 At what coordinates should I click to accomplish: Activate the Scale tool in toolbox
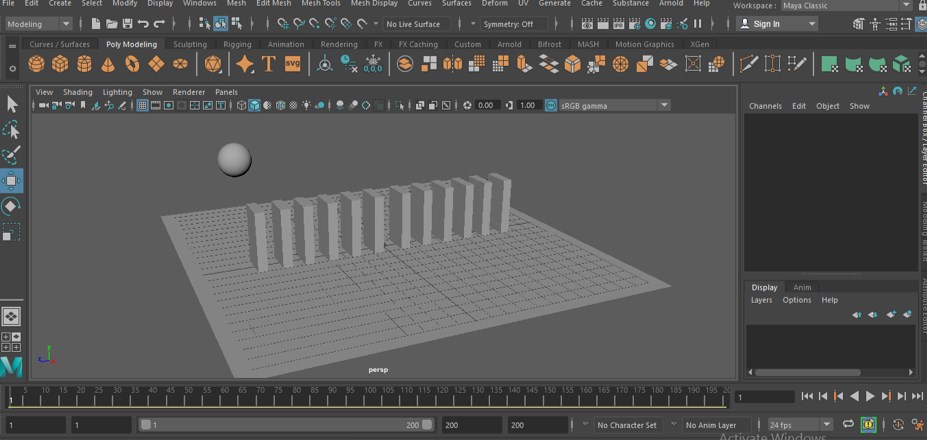12,232
